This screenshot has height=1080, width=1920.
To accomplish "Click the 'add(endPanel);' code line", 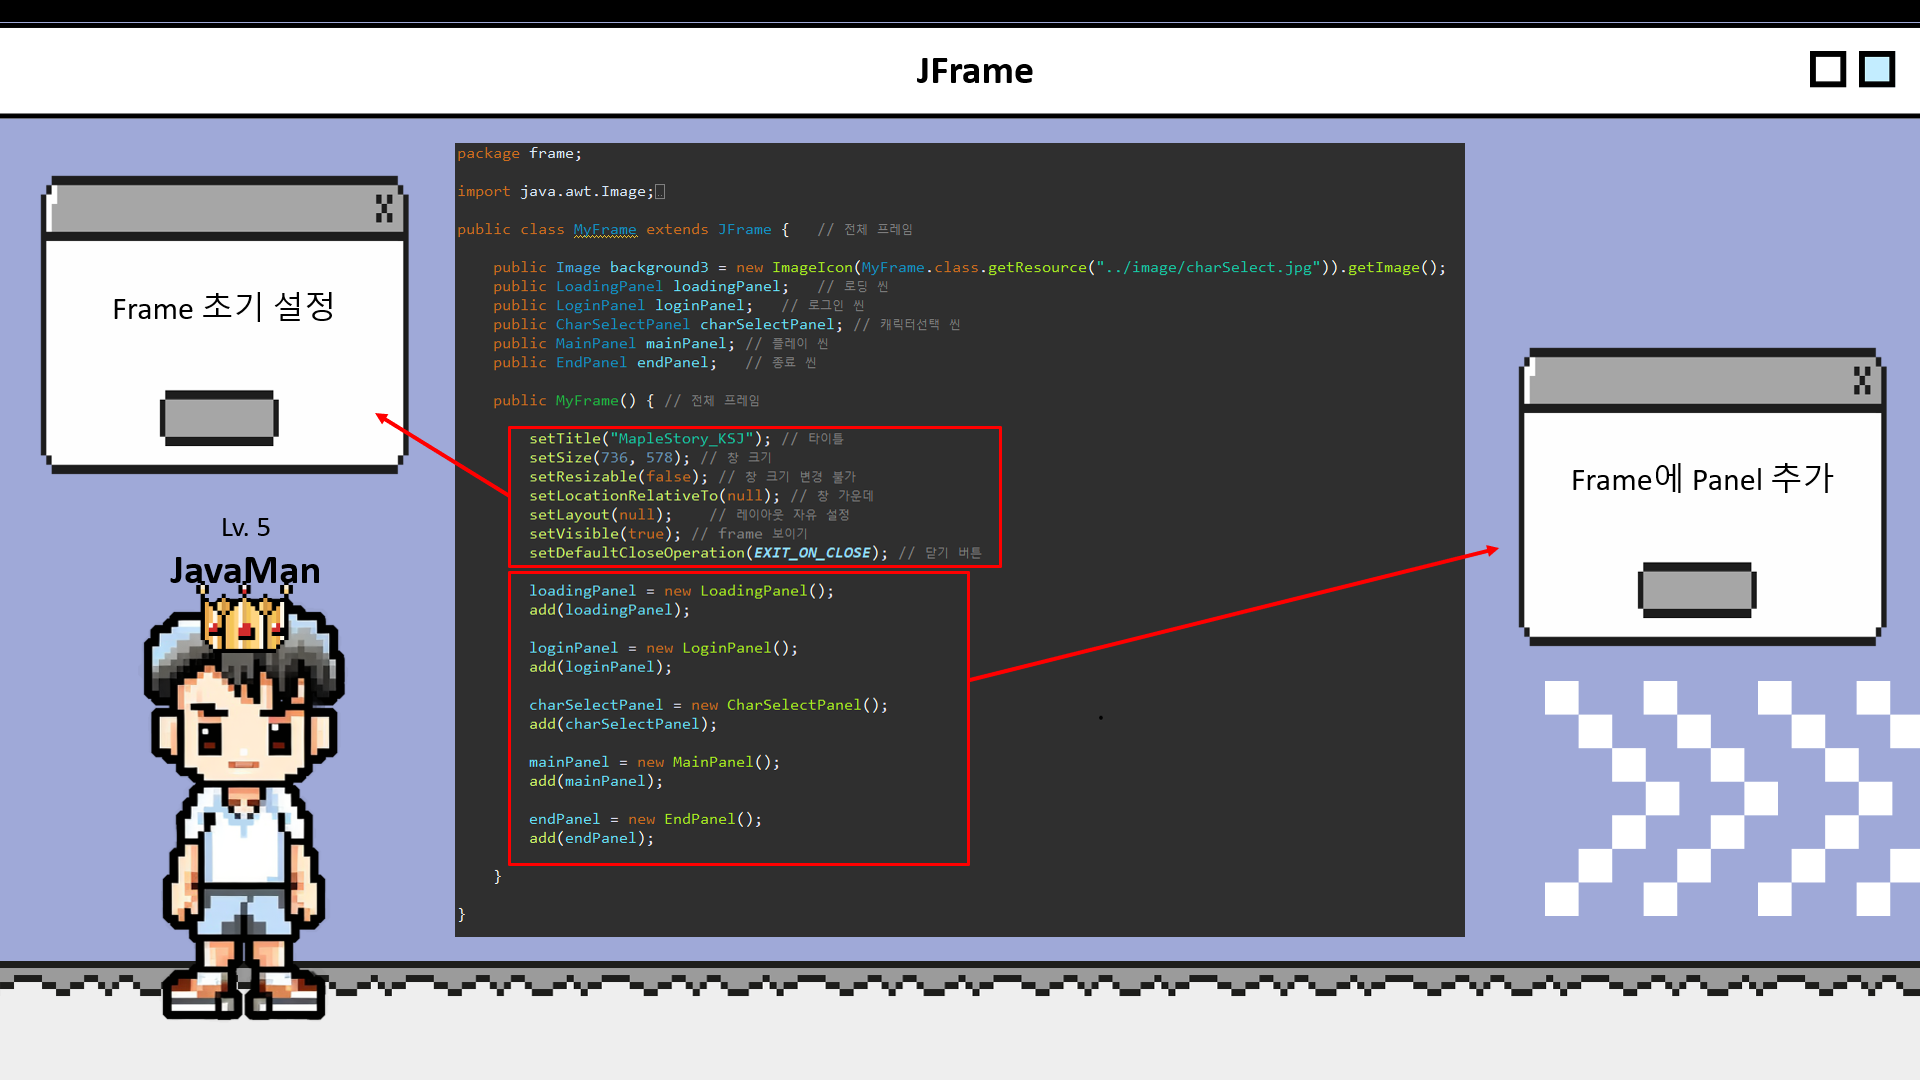I will [591, 838].
